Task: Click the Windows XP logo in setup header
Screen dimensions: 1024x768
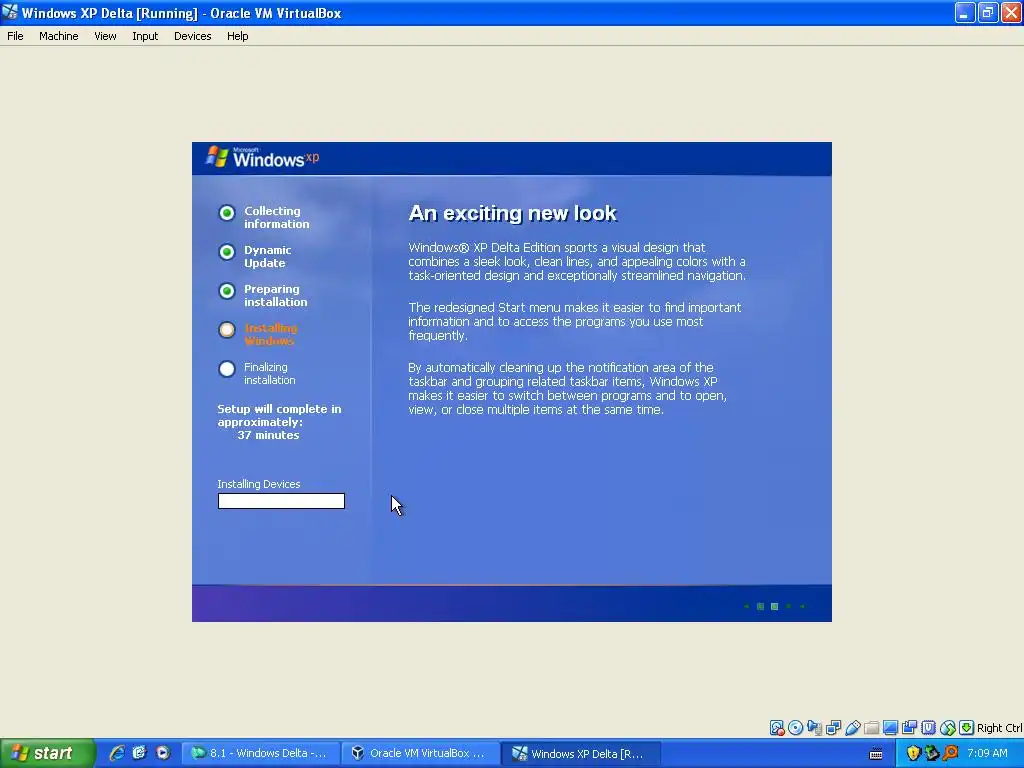Action: 263,157
